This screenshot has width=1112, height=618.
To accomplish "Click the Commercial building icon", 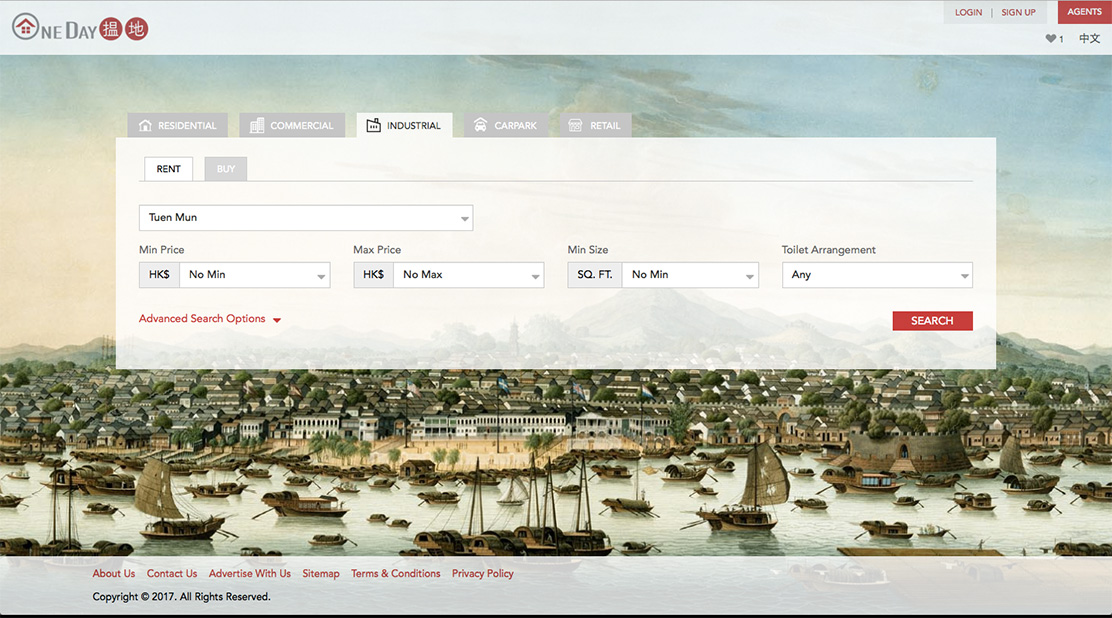I will [x=254, y=125].
